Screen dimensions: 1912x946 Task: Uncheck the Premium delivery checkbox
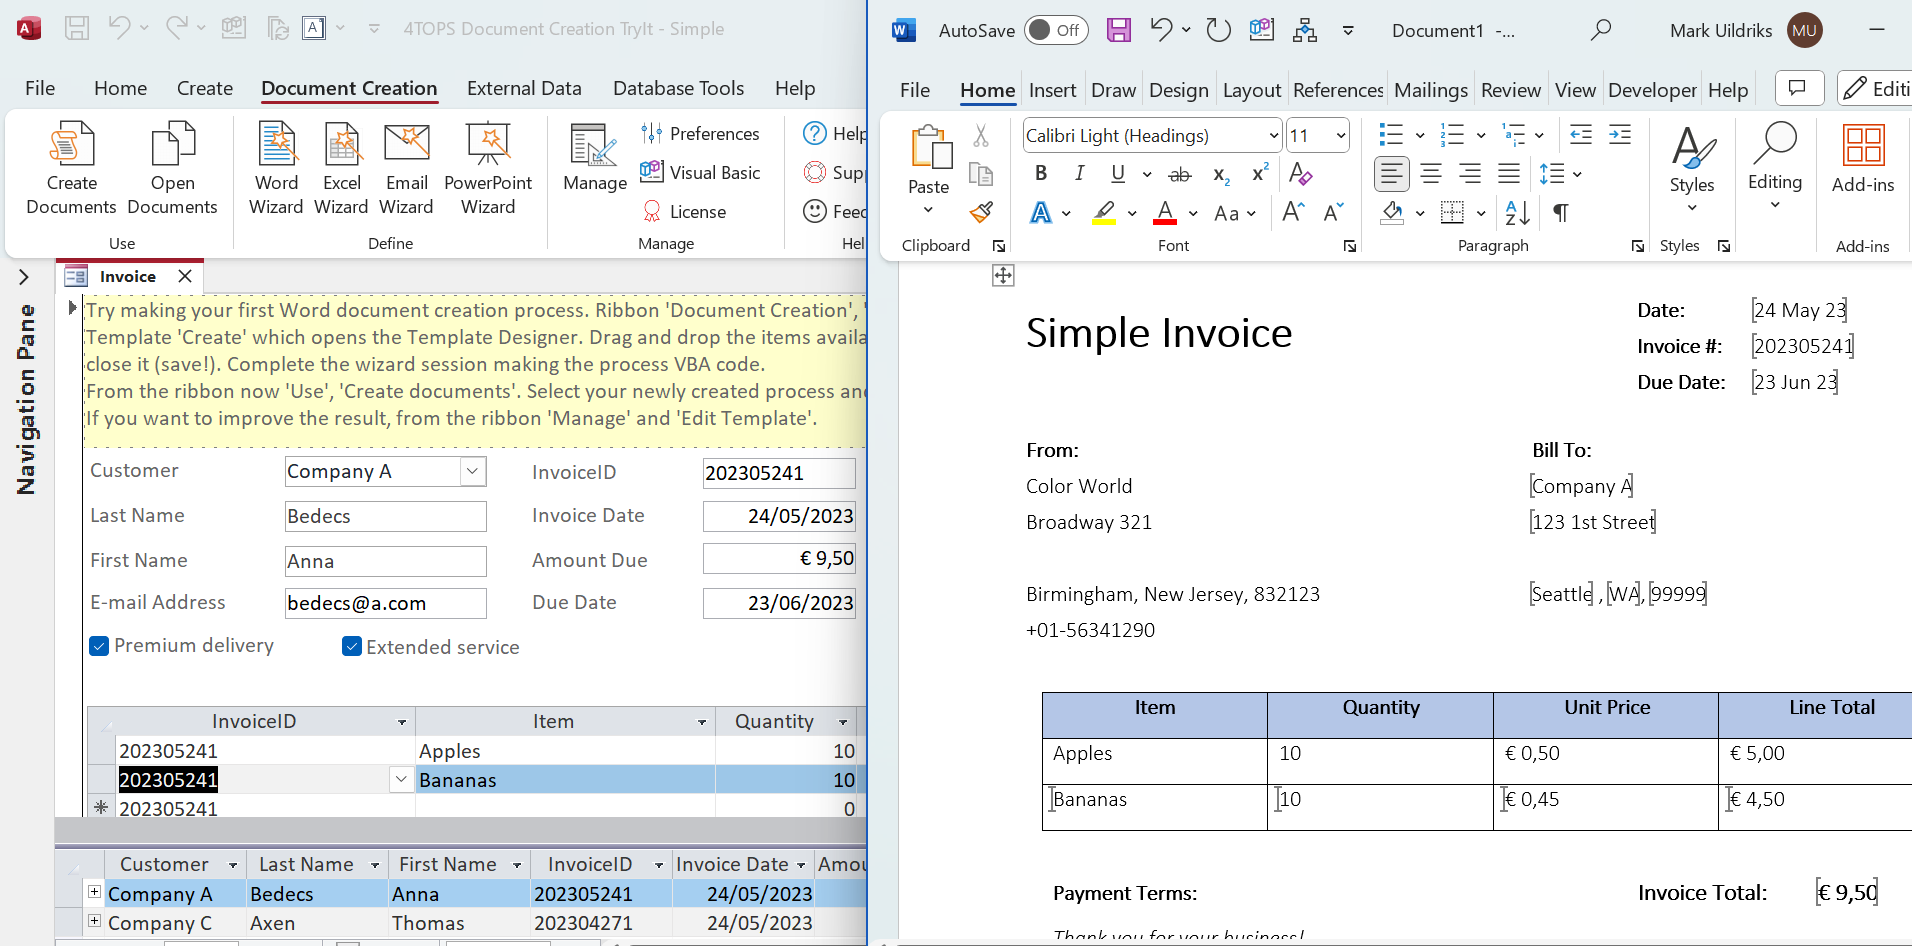pos(99,646)
